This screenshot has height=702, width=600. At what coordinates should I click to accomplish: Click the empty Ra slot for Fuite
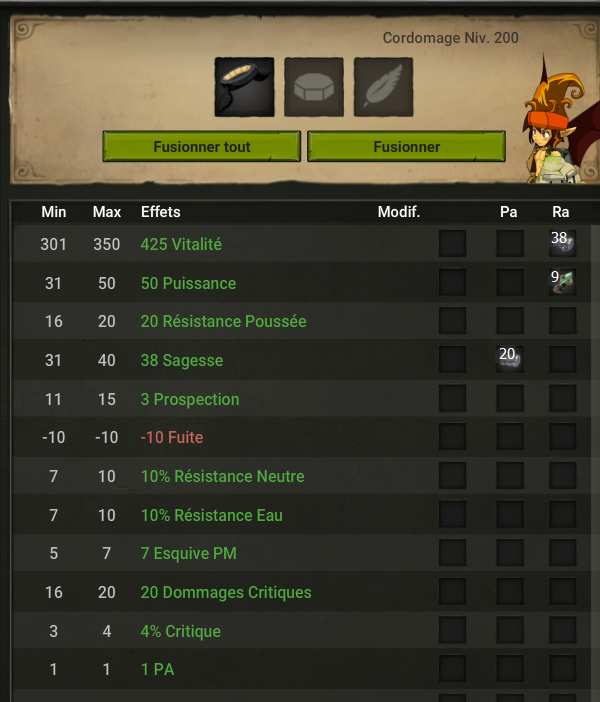tap(562, 437)
